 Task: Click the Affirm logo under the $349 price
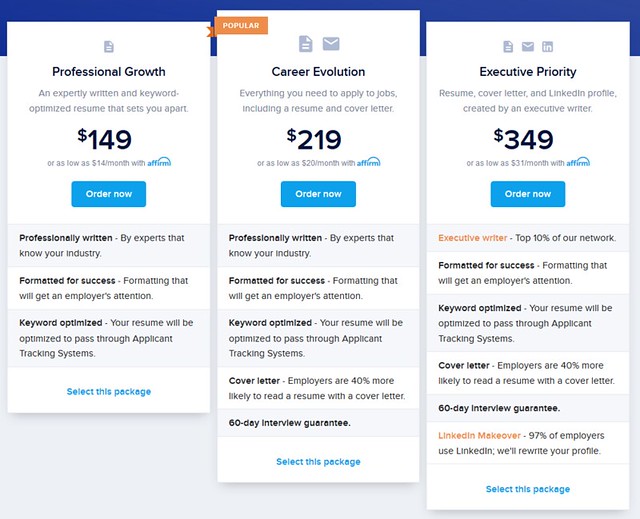[578, 162]
